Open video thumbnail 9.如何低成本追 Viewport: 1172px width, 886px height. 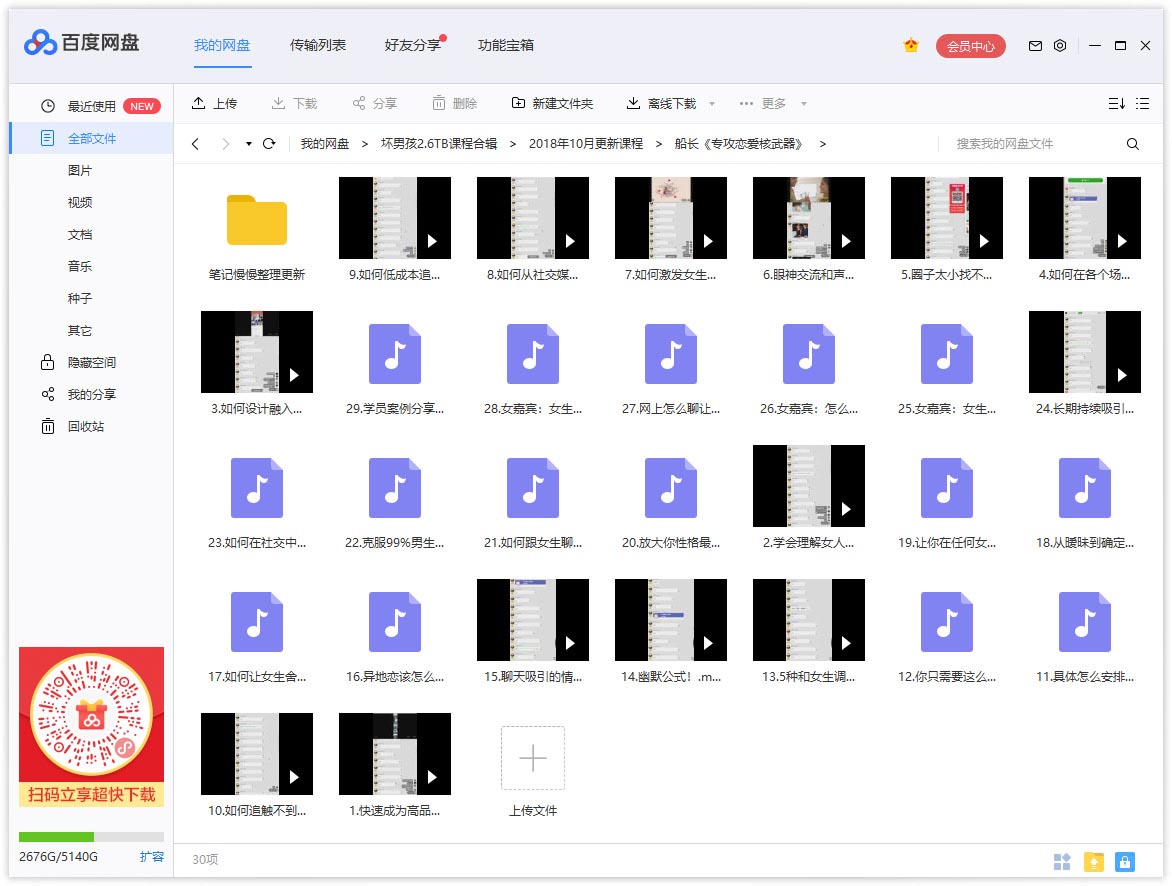tap(395, 218)
